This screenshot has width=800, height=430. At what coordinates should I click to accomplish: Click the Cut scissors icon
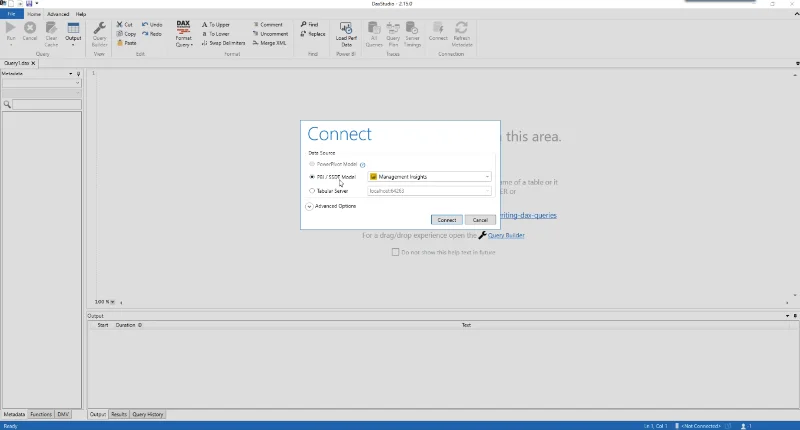[x=119, y=24]
